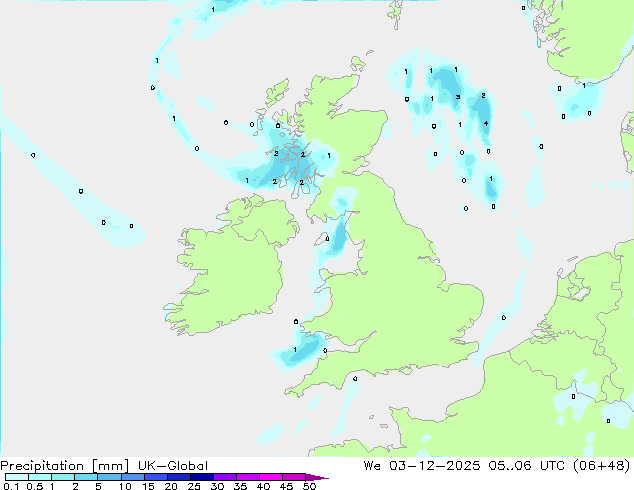Click the '4' precipitation value in North Sea
Viewport: 634px width, 490px height.
(x=486, y=123)
